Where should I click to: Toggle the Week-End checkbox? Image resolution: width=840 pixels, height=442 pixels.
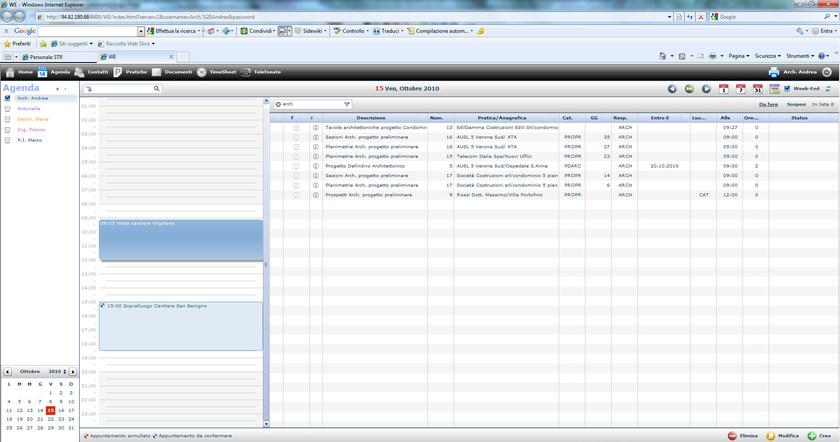pos(787,89)
